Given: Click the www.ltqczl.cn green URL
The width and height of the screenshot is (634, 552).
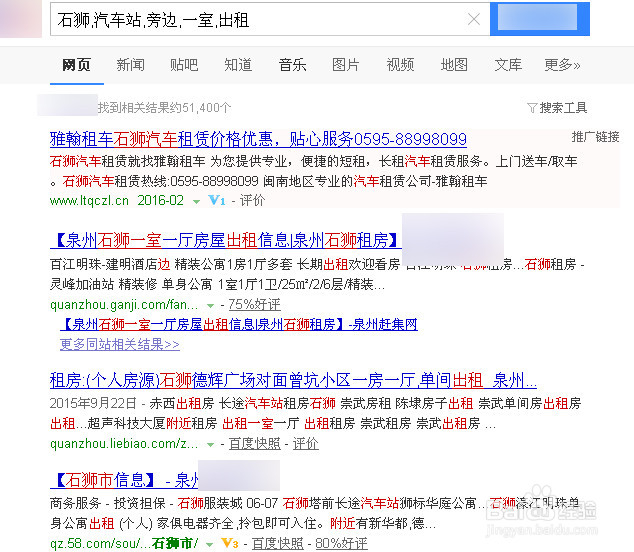Looking at the screenshot, I should pos(89,201).
